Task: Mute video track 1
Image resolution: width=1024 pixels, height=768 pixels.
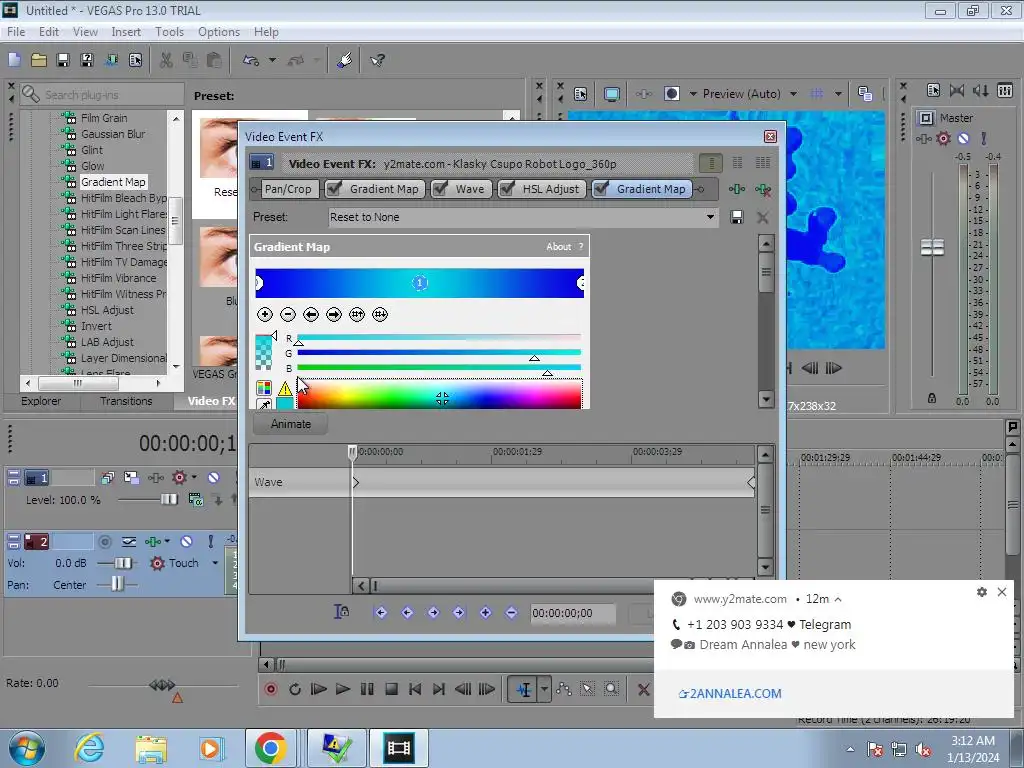Action: click(214, 478)
